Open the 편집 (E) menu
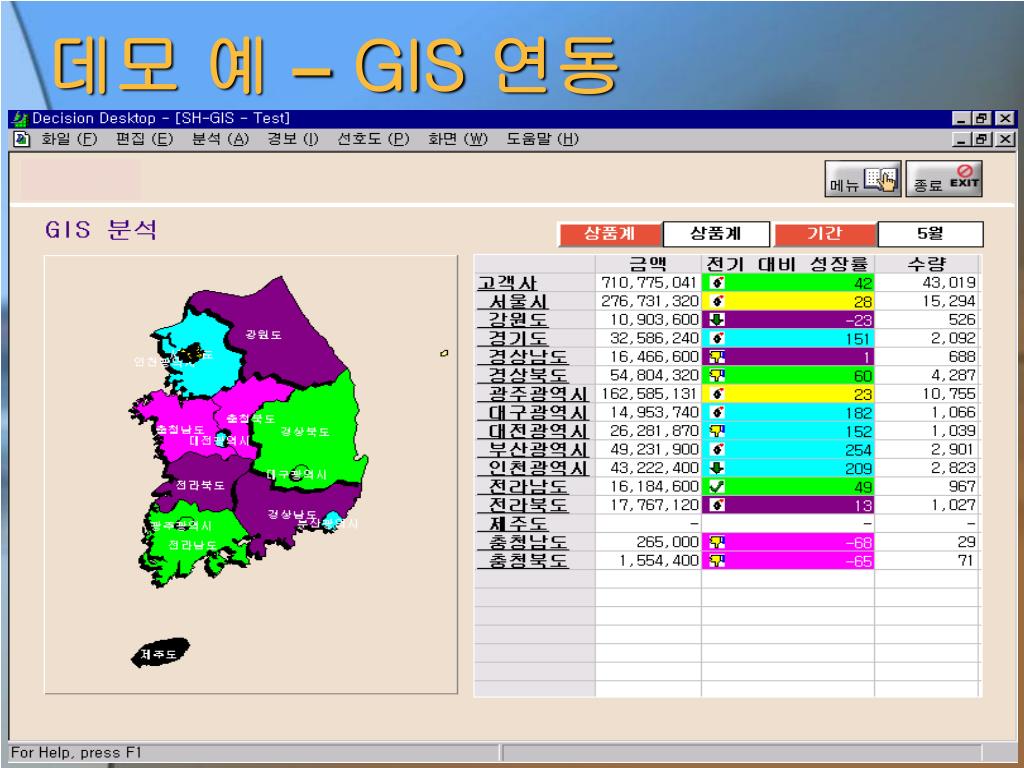The width and height of the screenshot is (1024, 768). point(144,139)
